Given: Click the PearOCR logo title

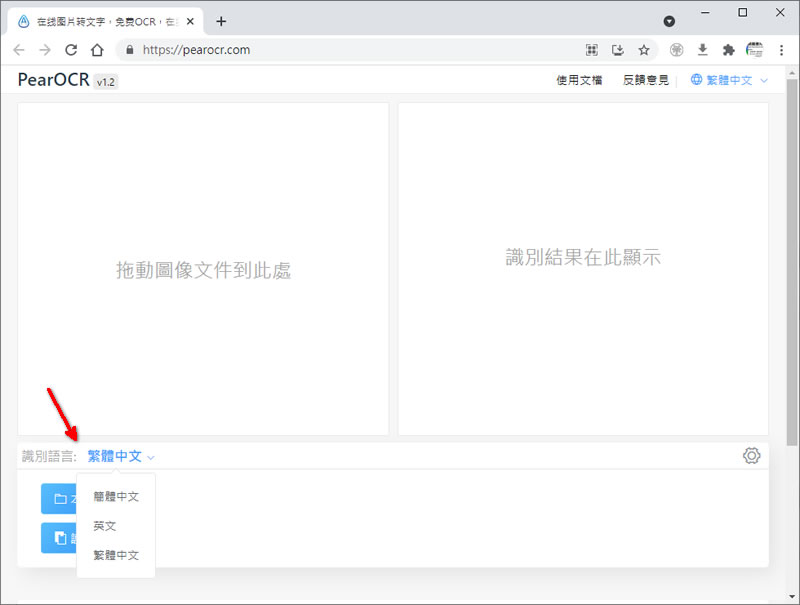Looking at the screenshot, I should pos(54,80).
